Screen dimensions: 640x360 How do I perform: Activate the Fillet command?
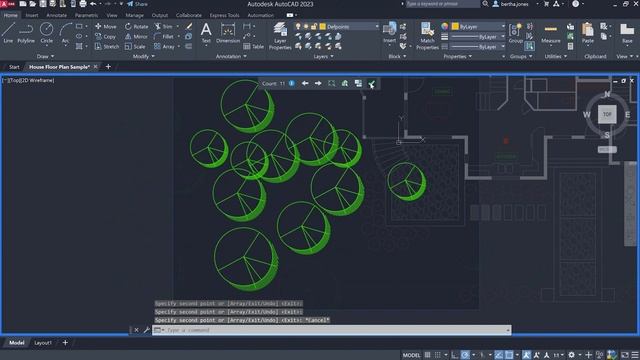pyautogui.click(x=164, y=36)
